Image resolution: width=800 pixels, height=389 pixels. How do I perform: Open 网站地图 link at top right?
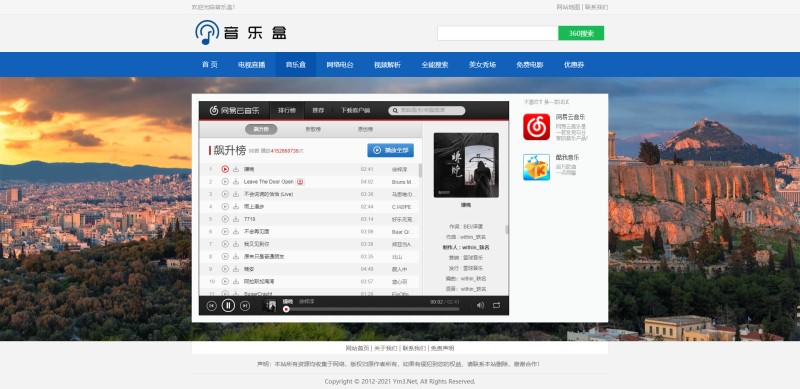568,7
